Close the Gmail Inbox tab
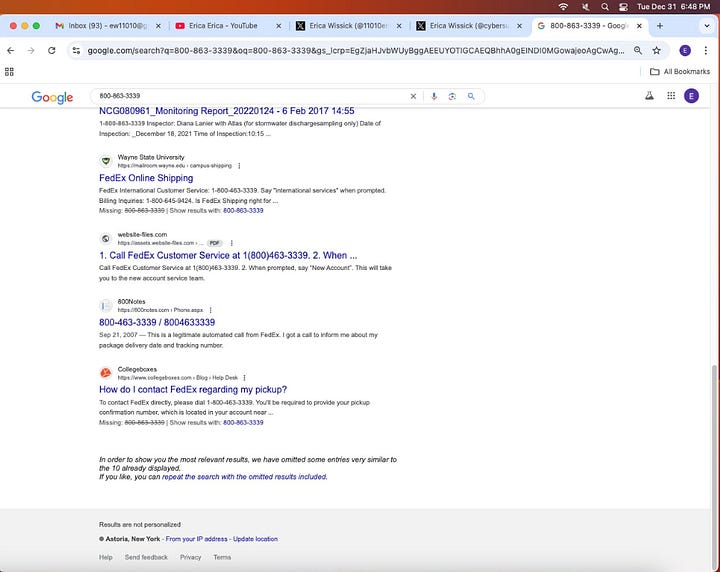 click(x=158, y=26)
